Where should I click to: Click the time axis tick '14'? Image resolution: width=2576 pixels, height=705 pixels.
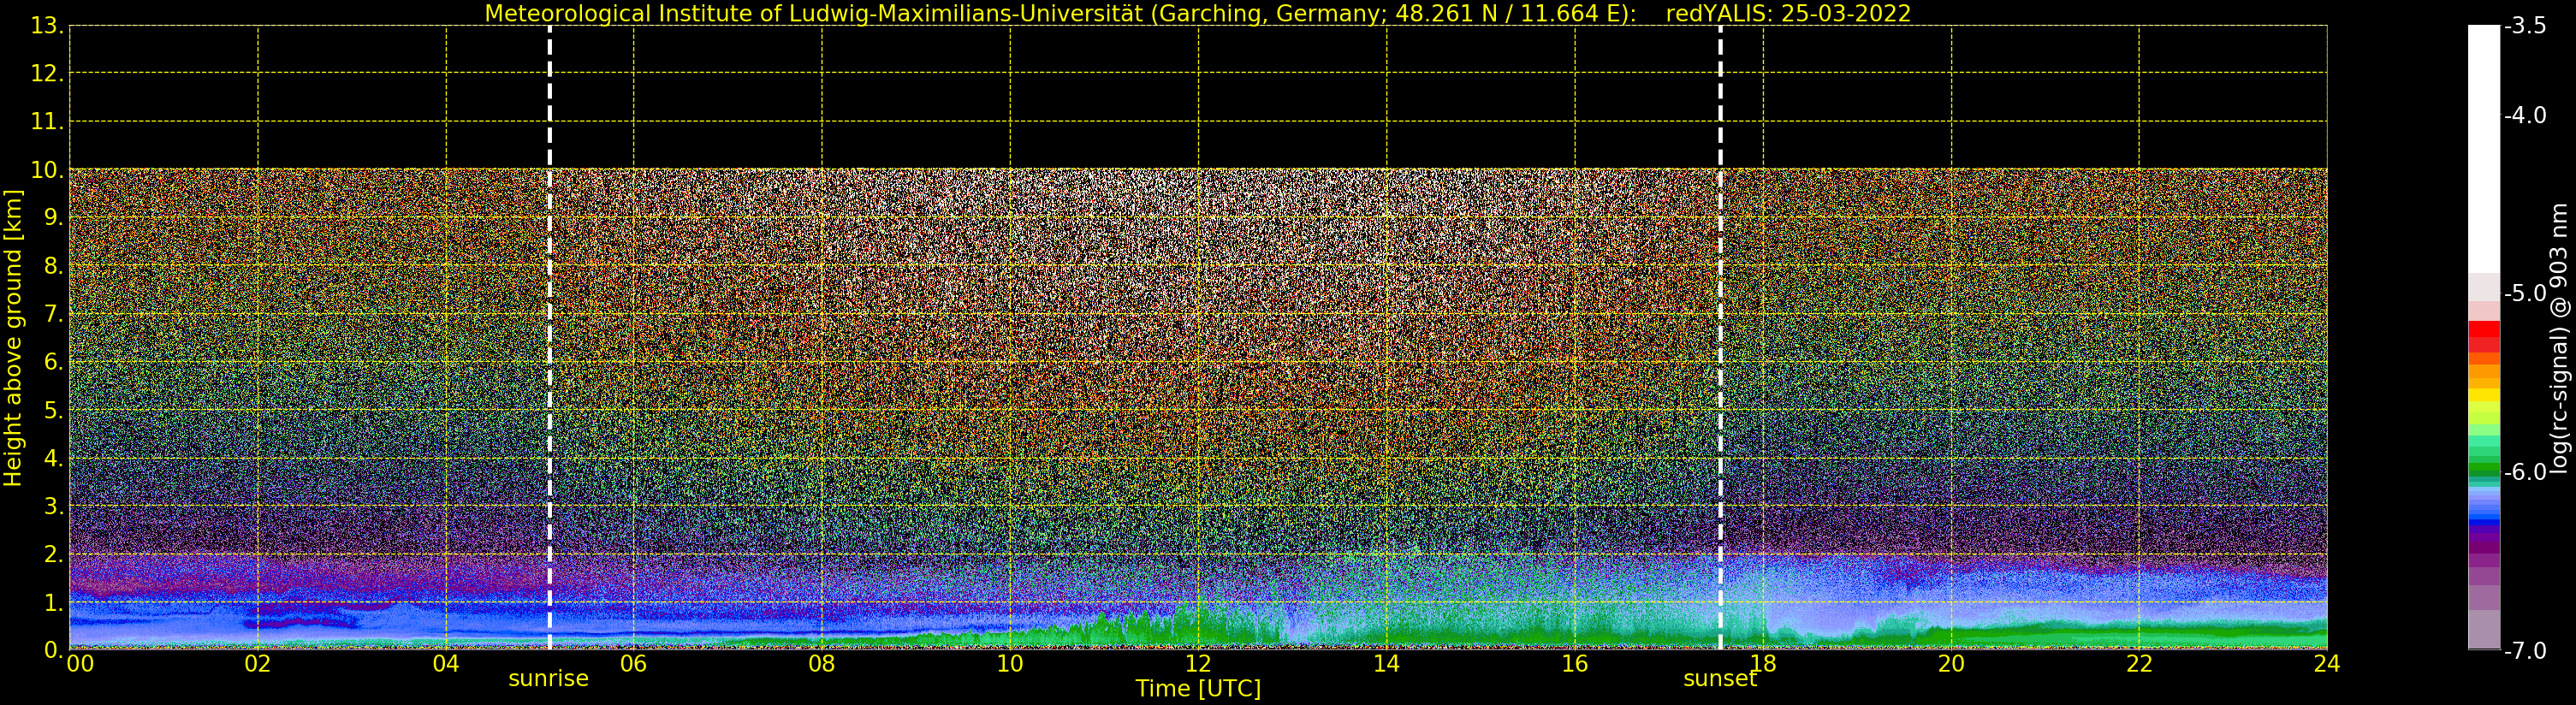pyautogui.click(x=1386, y=664)
